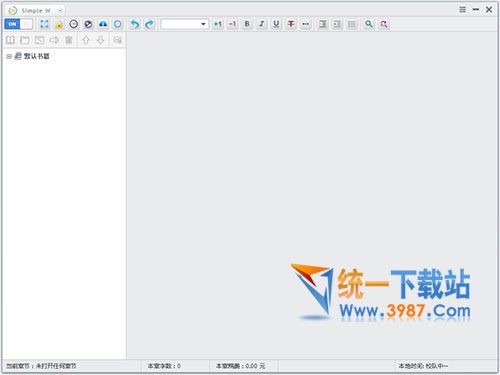Image resolution: width=500 pixels, height=375 pixels.
Task: Toggle the ON switch in the toolbar
Action: [19, 24]
